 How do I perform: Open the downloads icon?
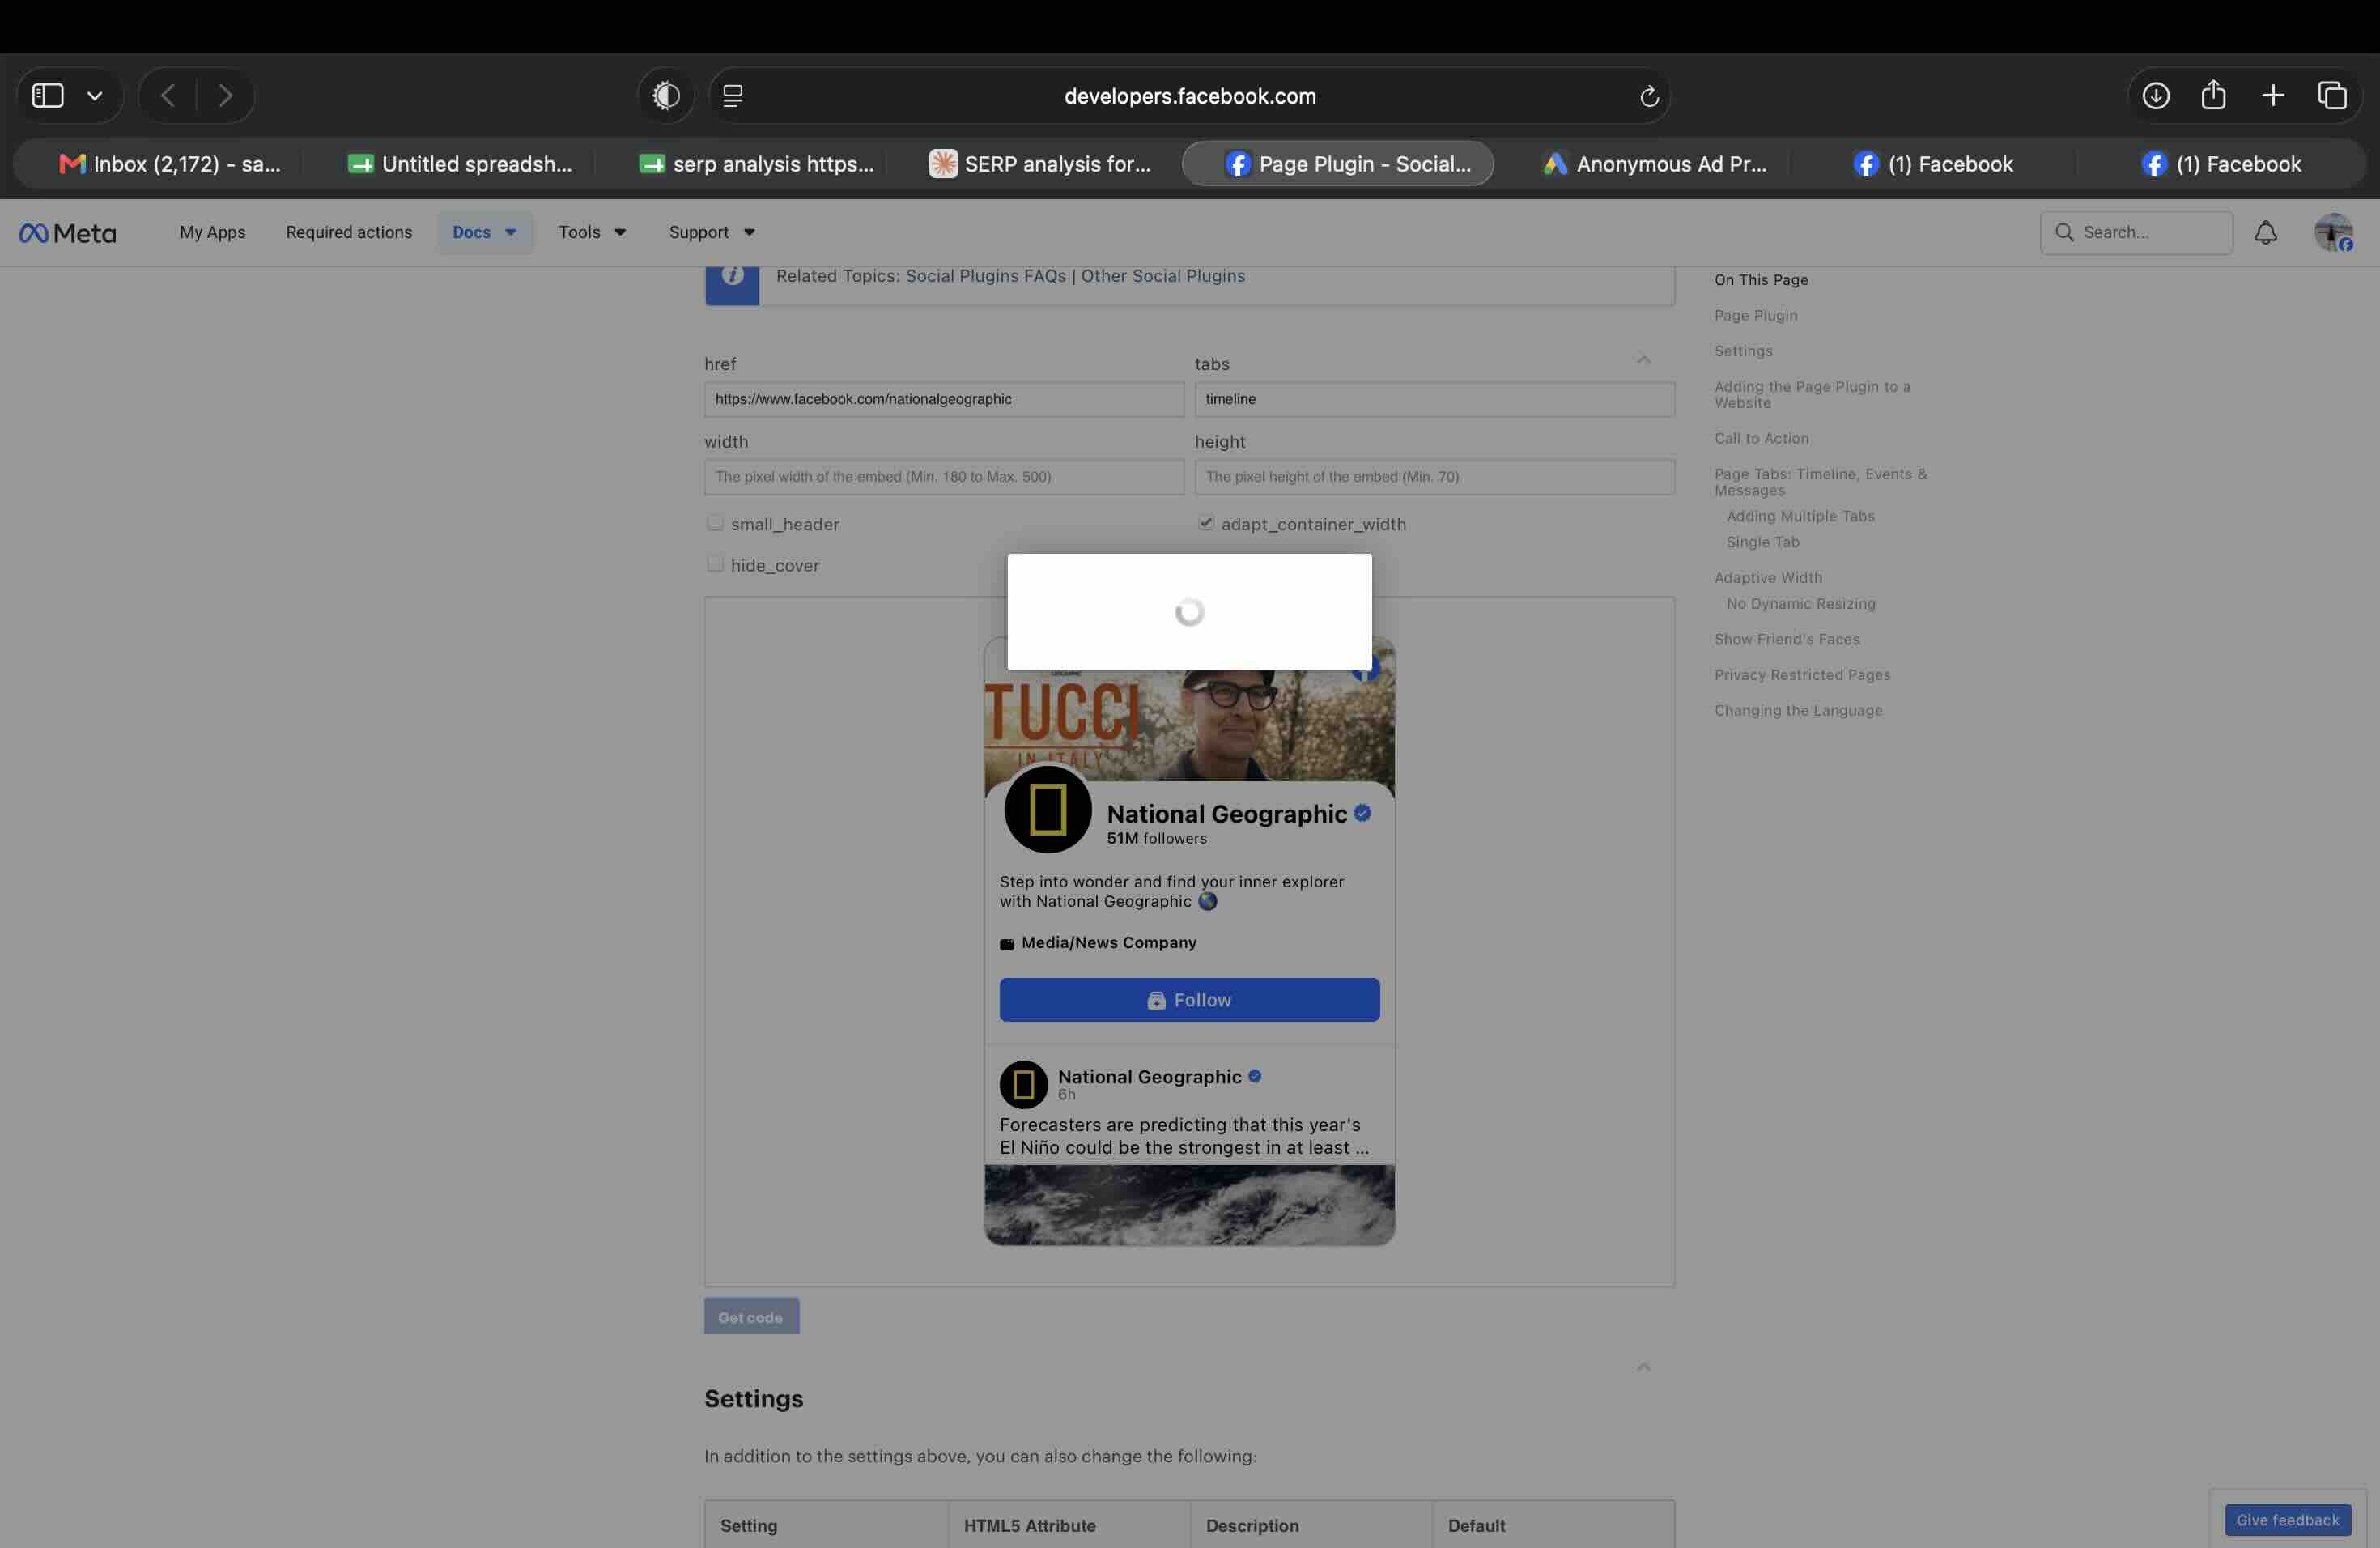coord(2156,95)
